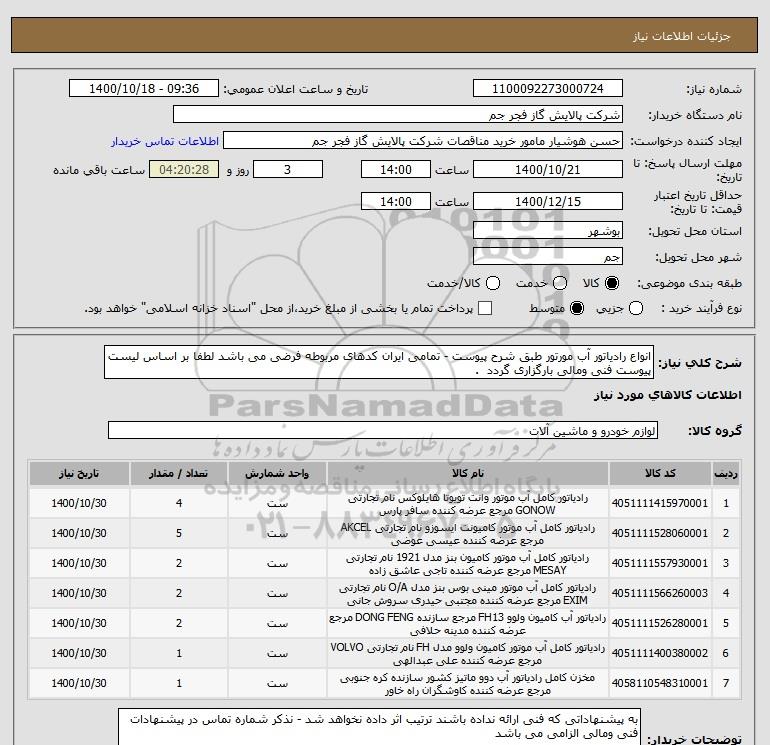
Task: Click the تاریخ نیاز column header
Action: 79,473
